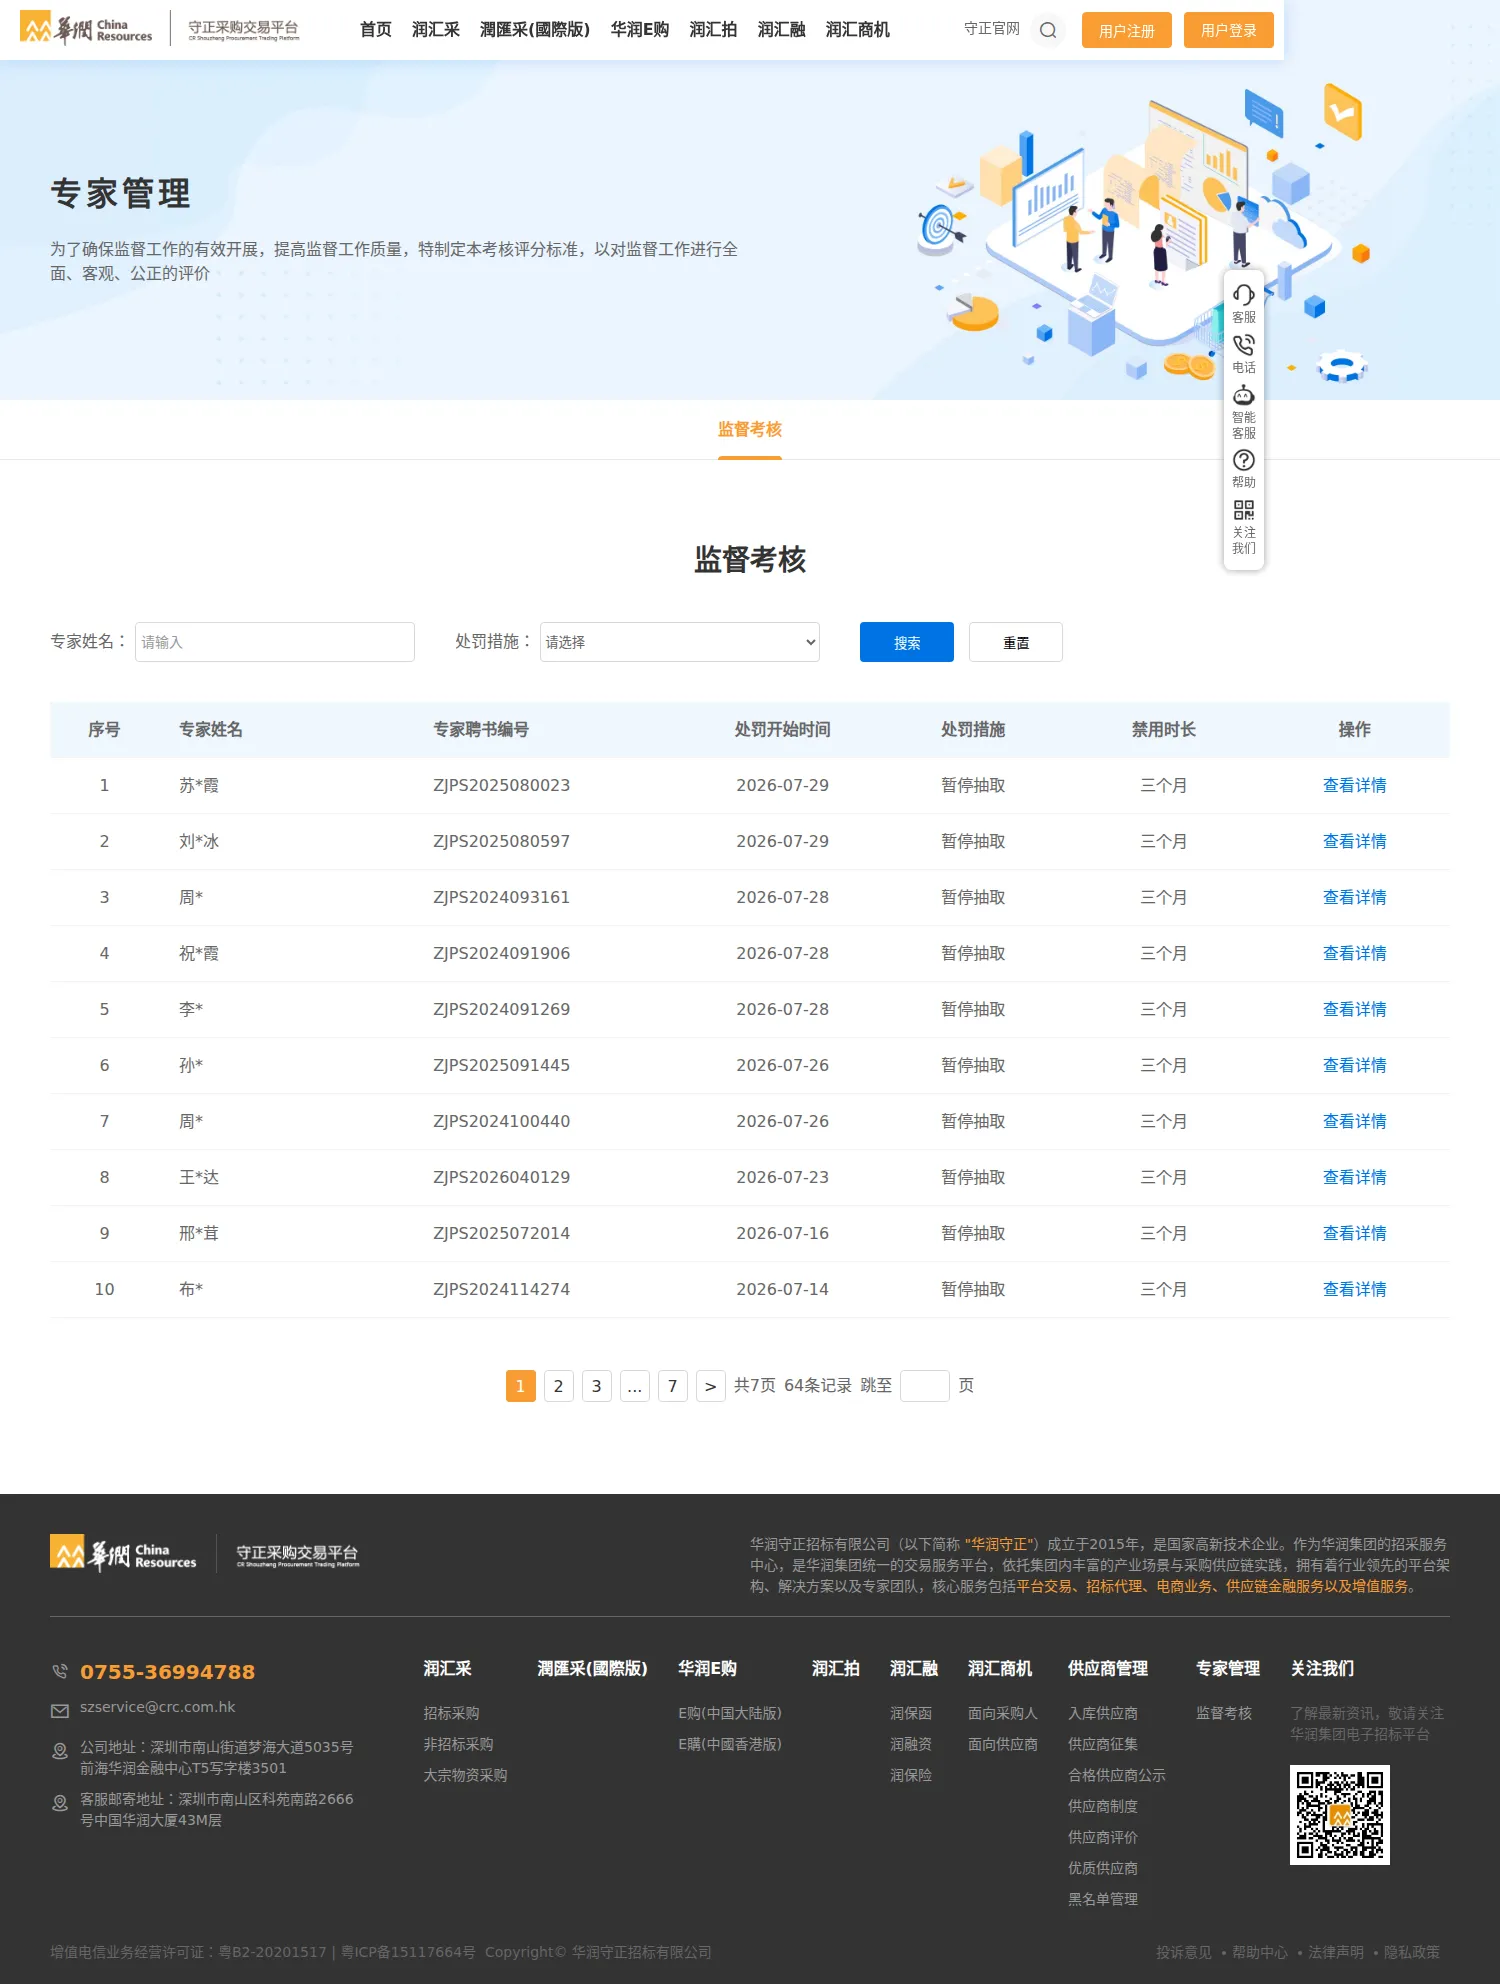Click the blue 搜索 button
The width and height of the screenshot is (1500, 1984).
coord(907,642)
